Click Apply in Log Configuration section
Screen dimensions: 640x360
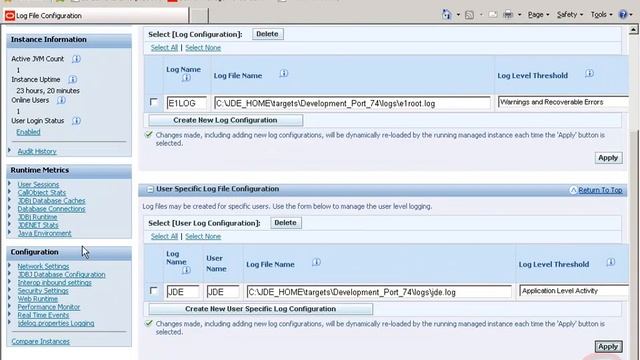[x=608, y=158]
